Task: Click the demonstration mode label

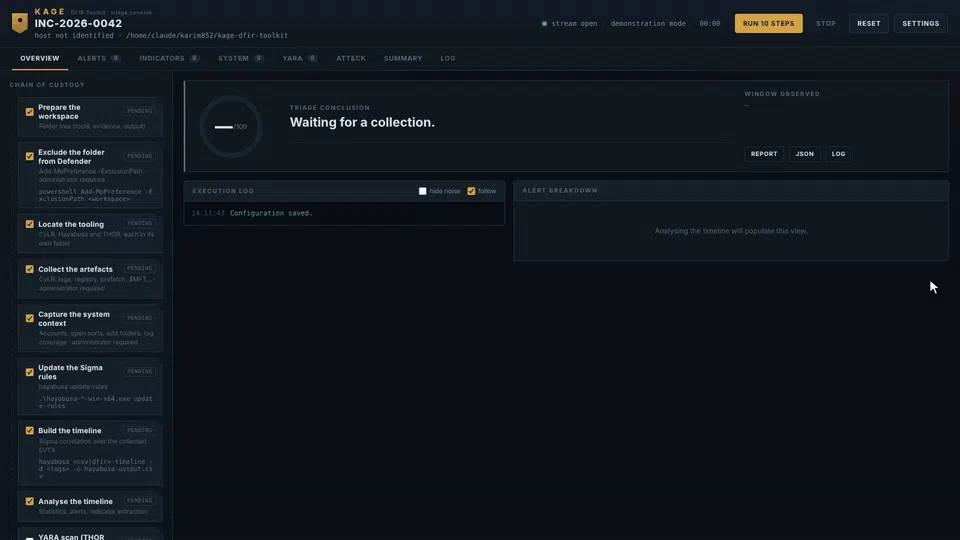Action: pos(648,24)
